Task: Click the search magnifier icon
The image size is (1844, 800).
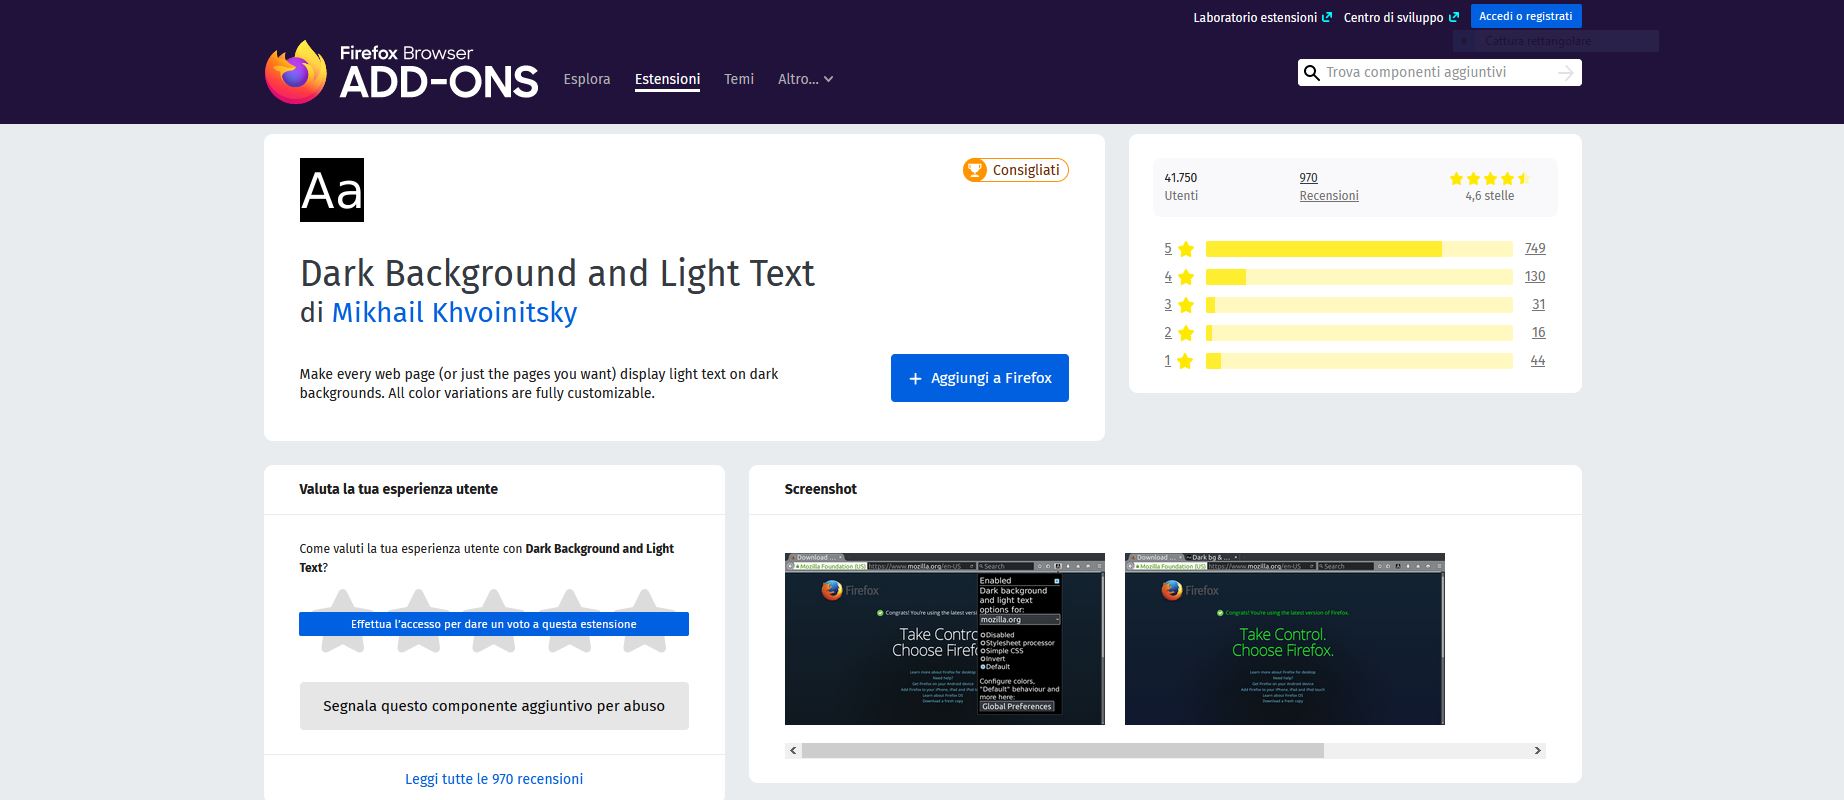Action: [x=1312, y=73]
